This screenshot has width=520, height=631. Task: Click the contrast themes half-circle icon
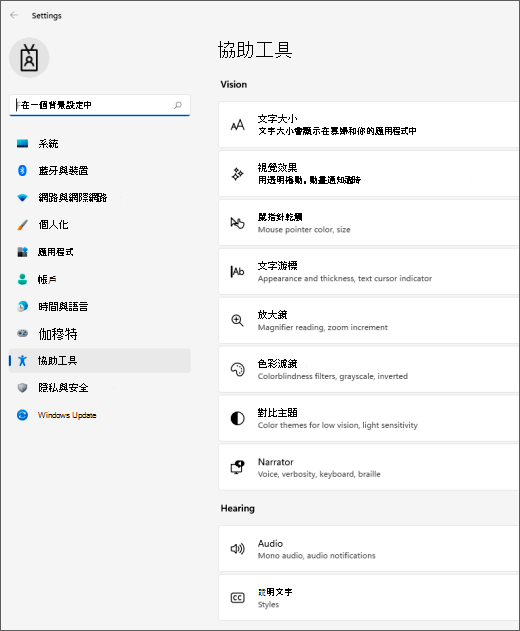pos(237,418)
